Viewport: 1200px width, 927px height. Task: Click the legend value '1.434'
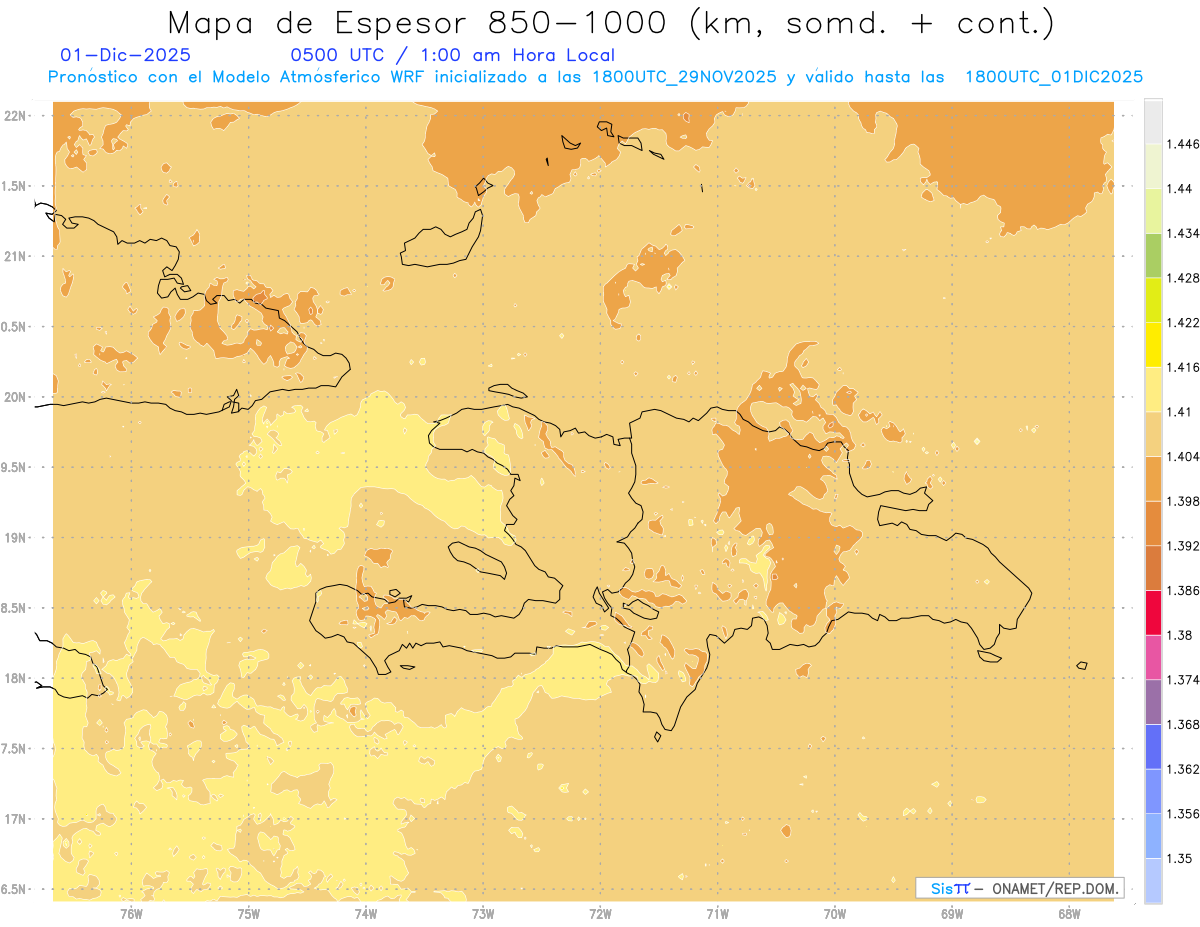[x=1183, y=233]
